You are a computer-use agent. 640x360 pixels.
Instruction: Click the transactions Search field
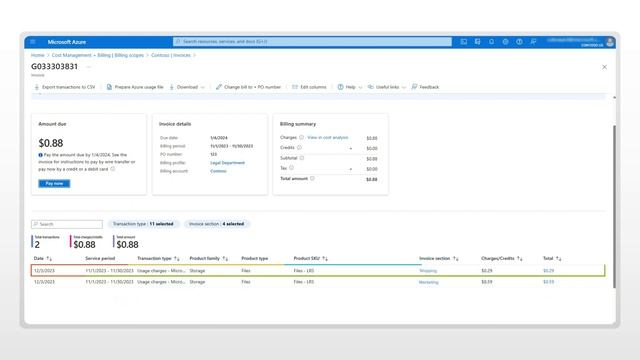pyautogui.click(x=67, y=224)
